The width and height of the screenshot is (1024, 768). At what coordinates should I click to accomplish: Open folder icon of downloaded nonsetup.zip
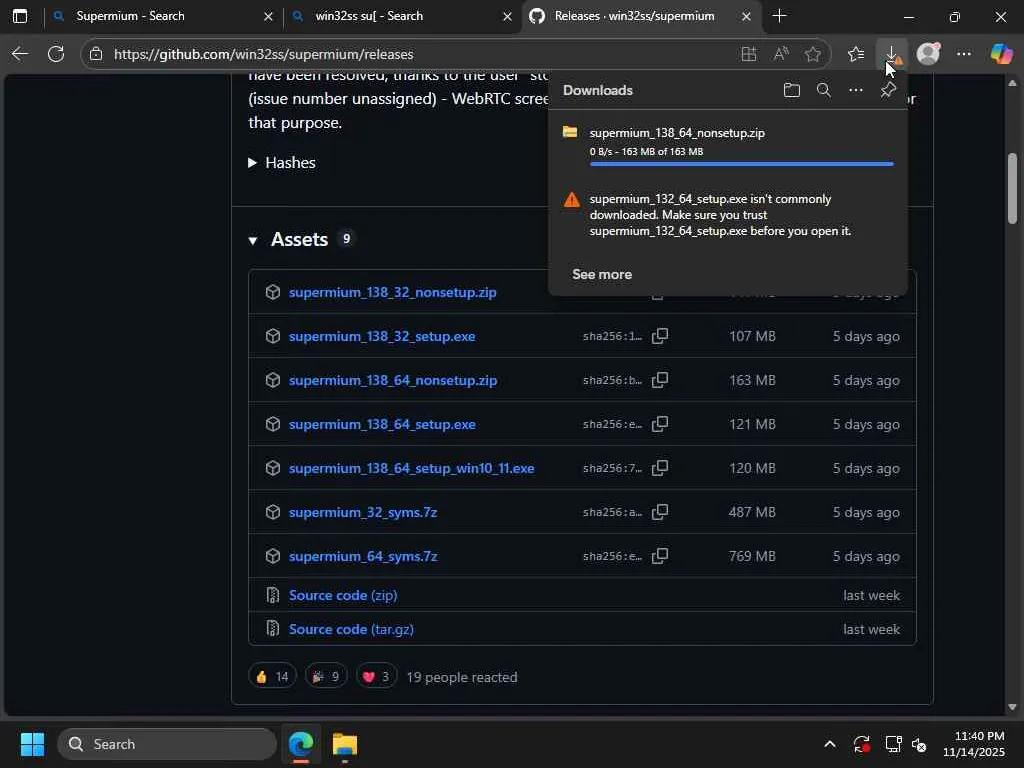[570, 133]
